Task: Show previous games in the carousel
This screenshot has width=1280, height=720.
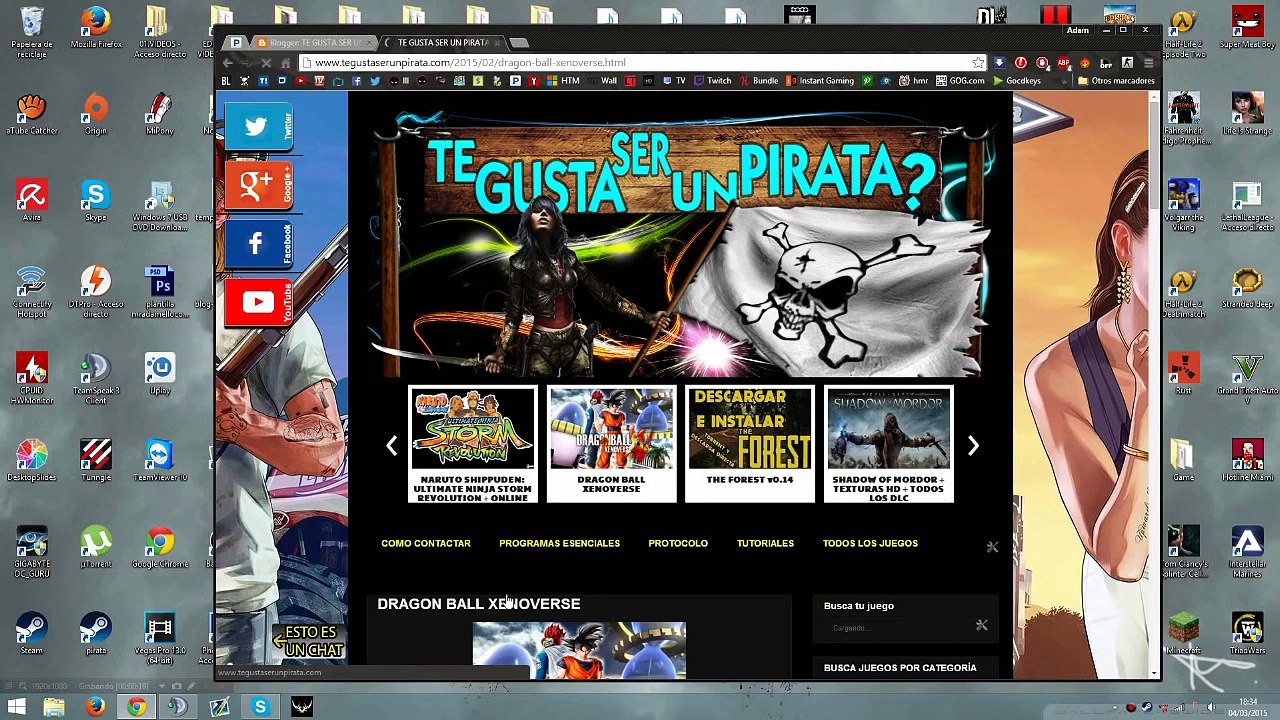Action: 392,446
